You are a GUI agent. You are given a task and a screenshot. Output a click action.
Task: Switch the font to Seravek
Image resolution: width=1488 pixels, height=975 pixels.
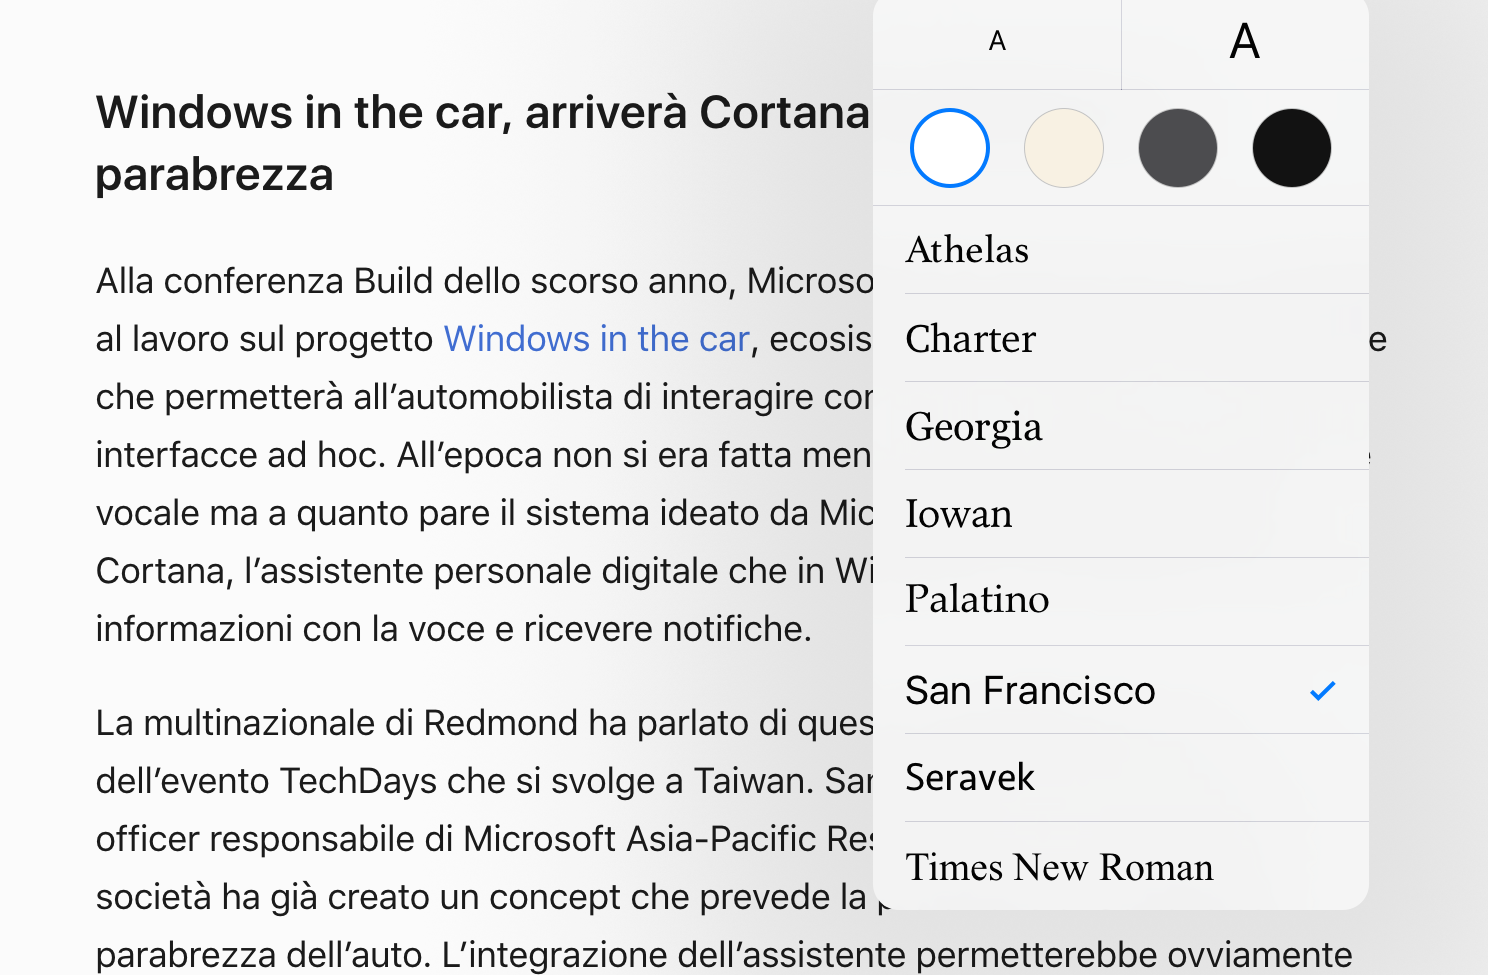click(970, 778)
